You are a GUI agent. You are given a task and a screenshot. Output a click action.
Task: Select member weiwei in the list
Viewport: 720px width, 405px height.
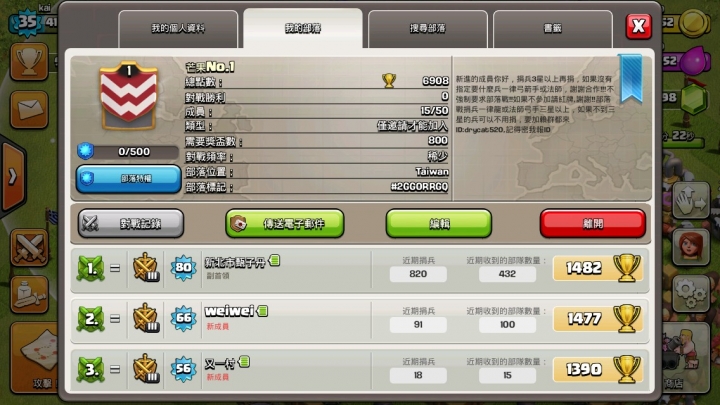[x=360, y=319]
